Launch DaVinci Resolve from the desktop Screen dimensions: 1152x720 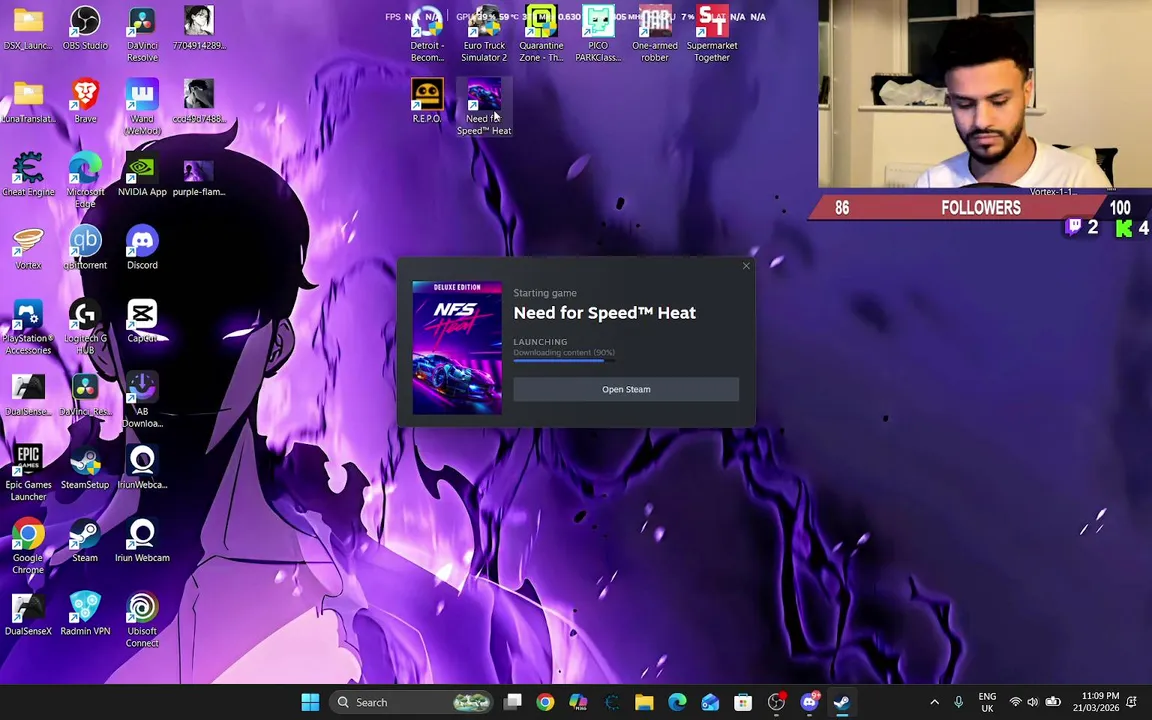pyautogui.click(x=142, y=34)
